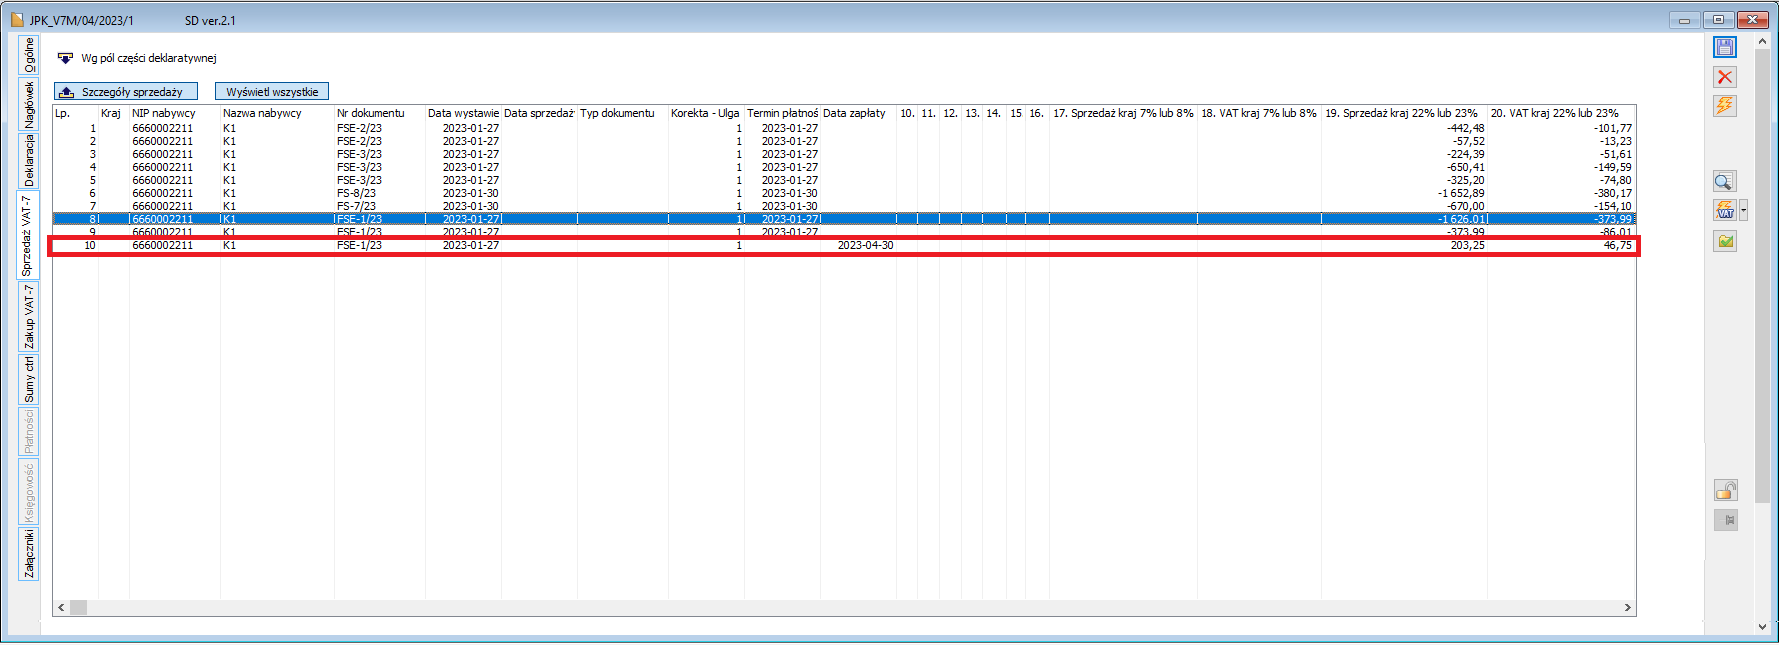This screenshot has height=645, width=1781.
Task: Click the greyed pin icon below the padlock
Action: click(1725, 520)
